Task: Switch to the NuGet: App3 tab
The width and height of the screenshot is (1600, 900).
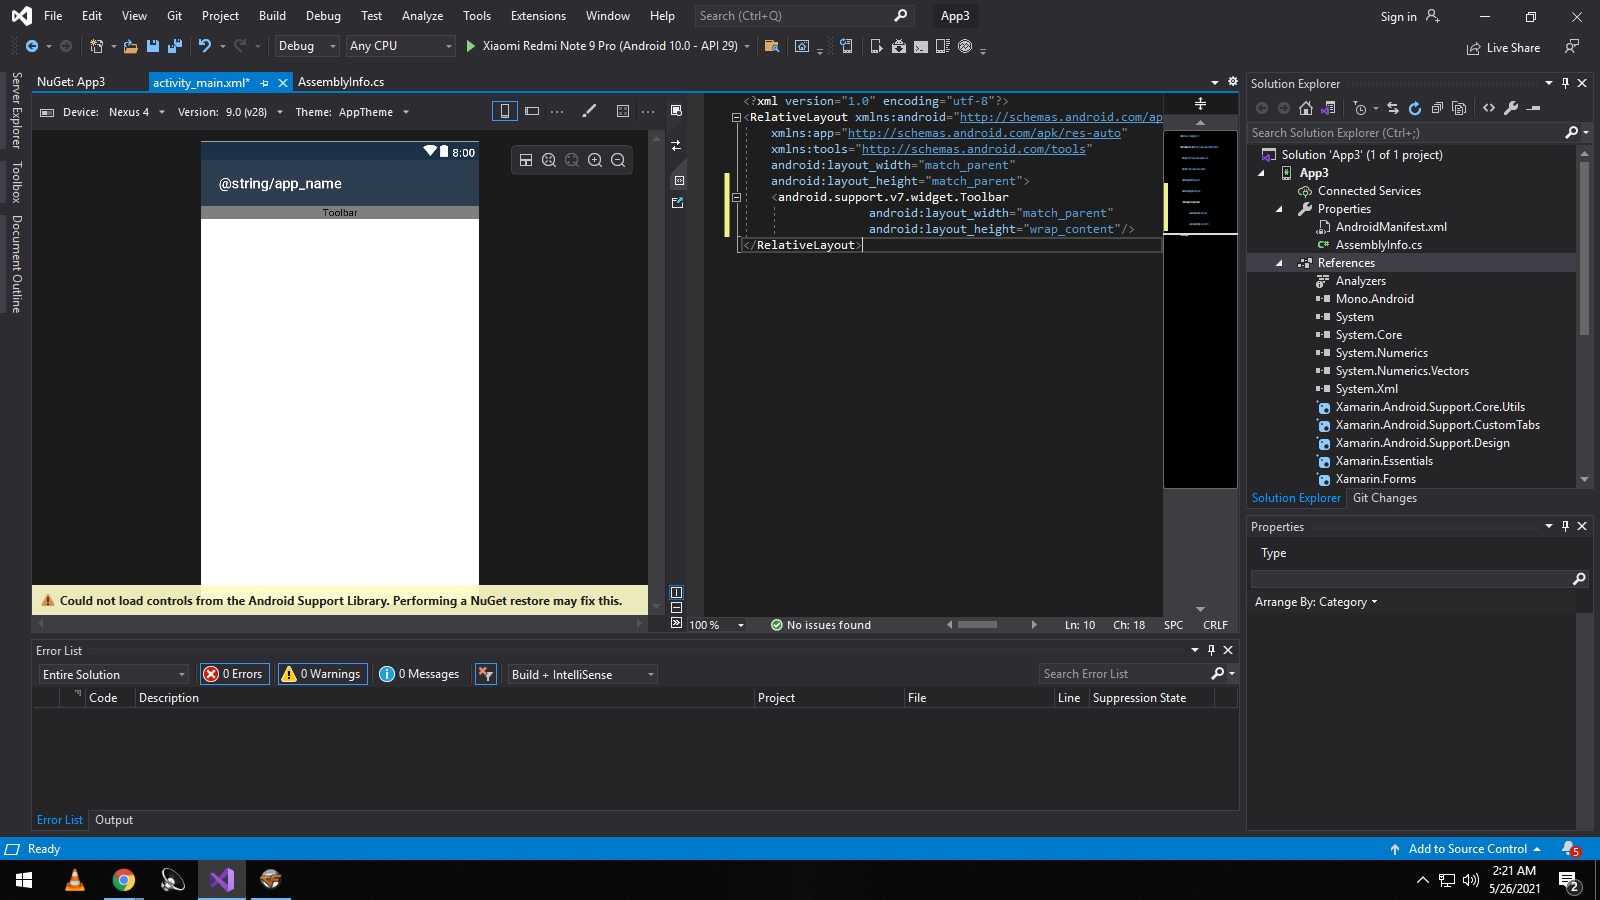Action: coord(71,82)
